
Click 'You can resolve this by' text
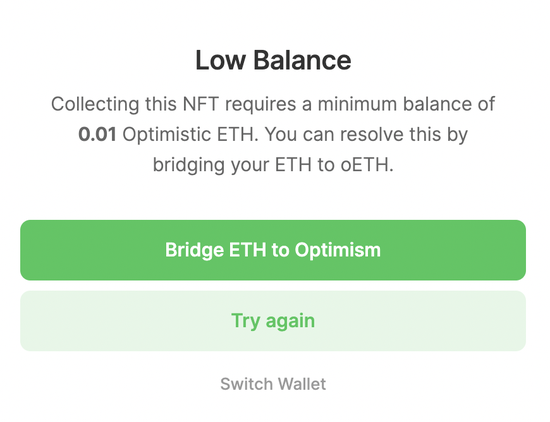coord(366,134)
